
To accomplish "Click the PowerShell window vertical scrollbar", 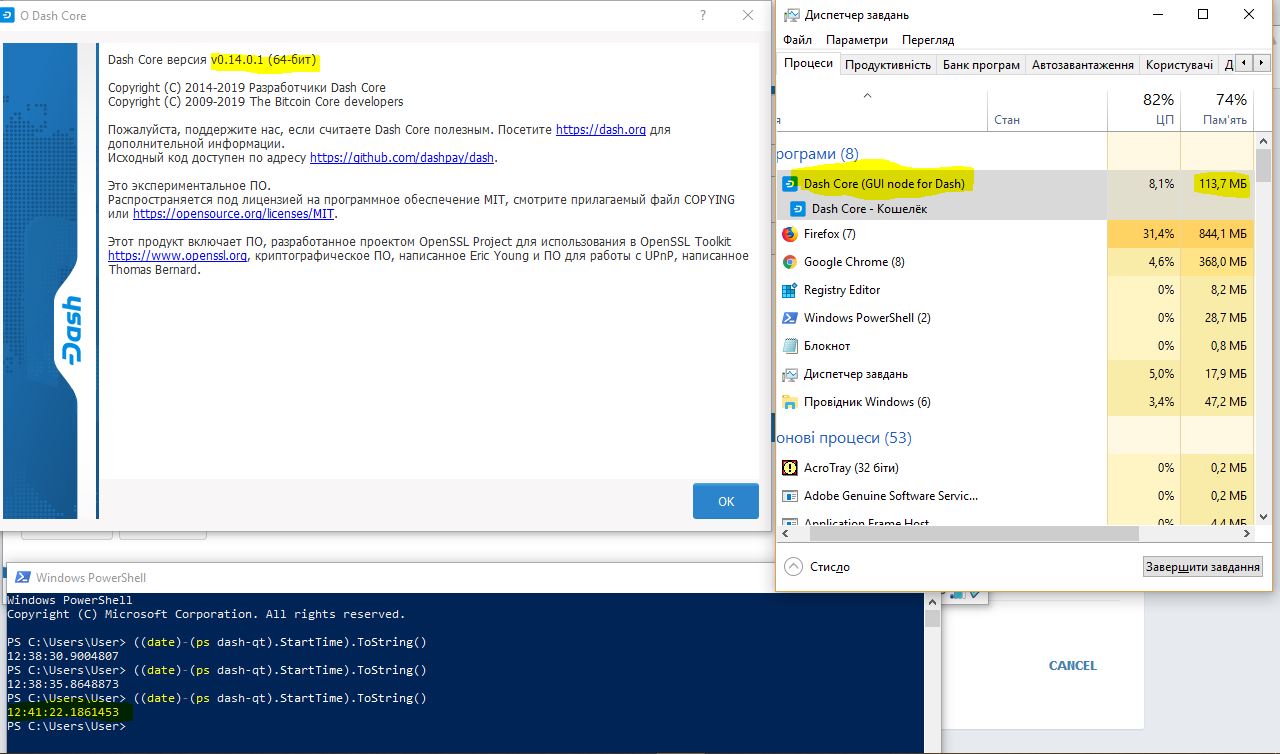I will pos(932,672).
